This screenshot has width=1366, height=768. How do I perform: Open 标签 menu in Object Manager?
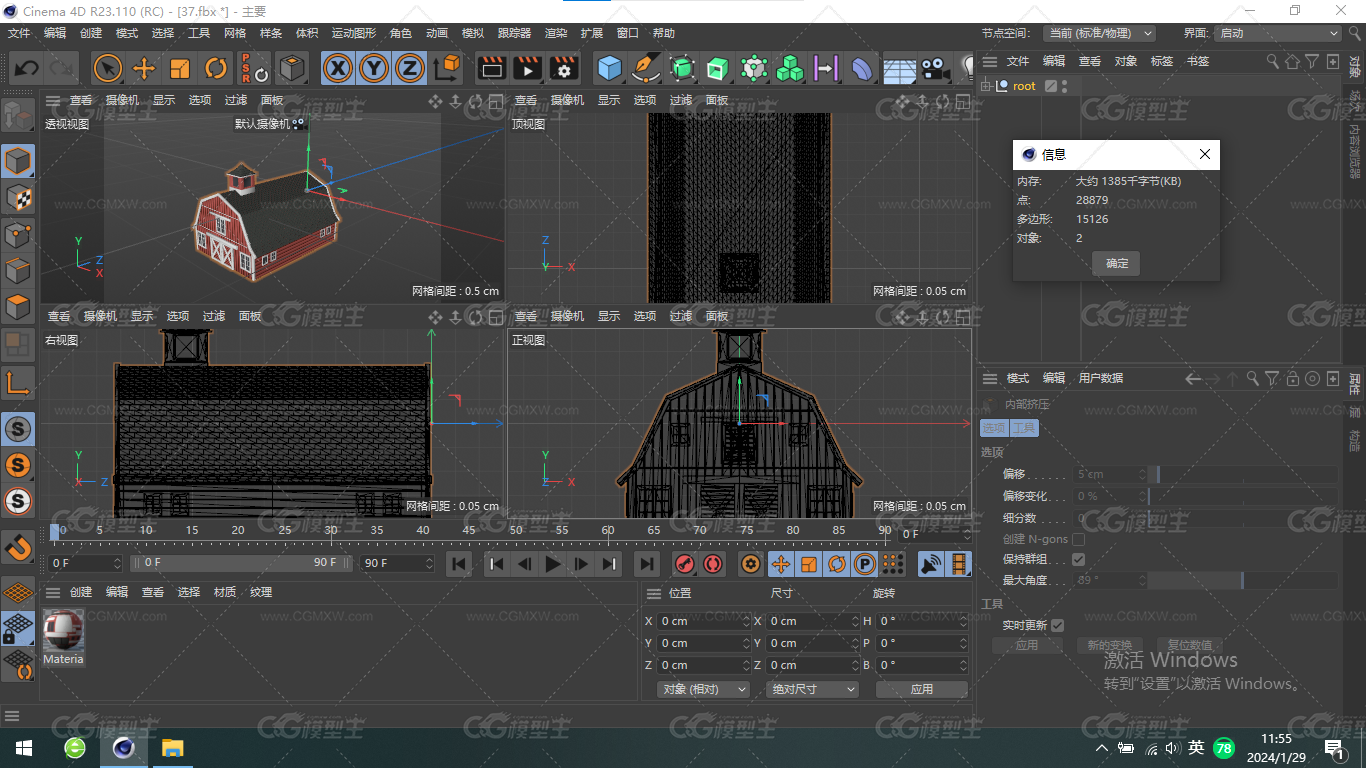pos(1162,61)
